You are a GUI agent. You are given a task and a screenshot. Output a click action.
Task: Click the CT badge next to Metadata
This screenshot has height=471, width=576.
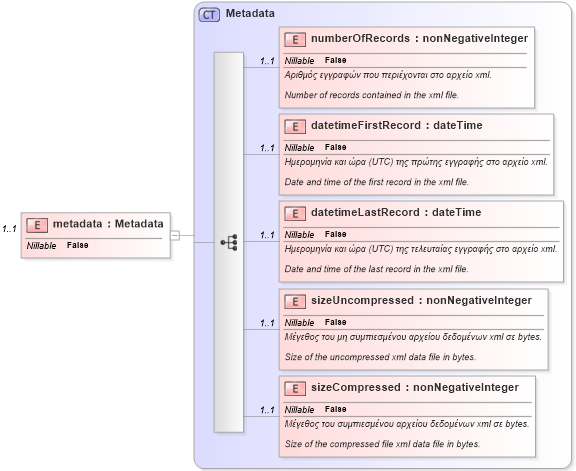[209, 15]
